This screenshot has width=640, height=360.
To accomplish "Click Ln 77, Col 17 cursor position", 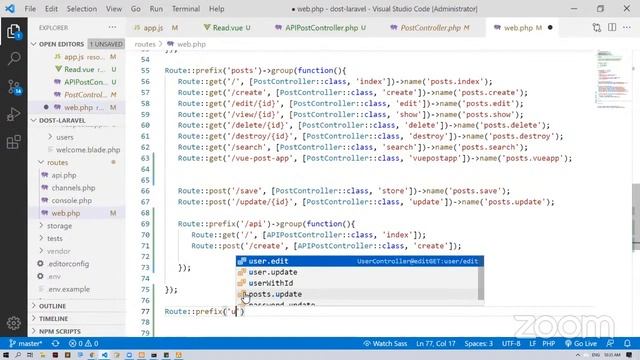I will 436,344.
